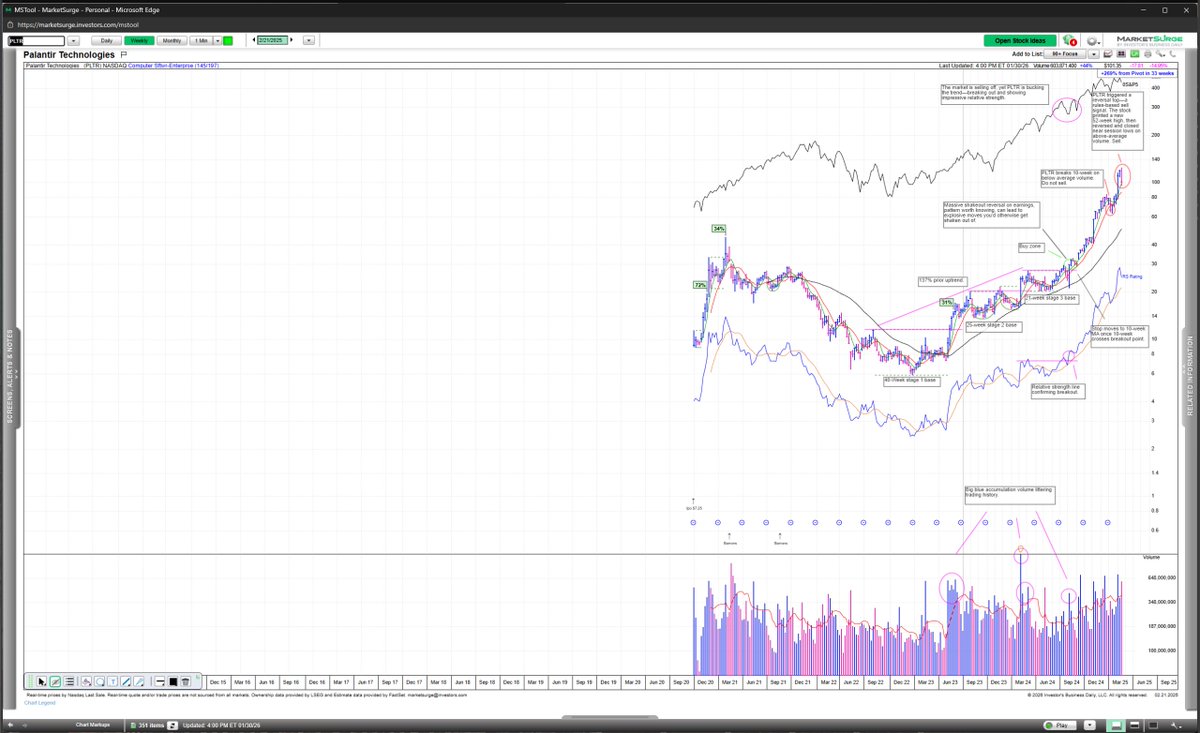Switch to Monthly chart period
The width and height of the screenshot is (1200, 733).
pos(172,40)
